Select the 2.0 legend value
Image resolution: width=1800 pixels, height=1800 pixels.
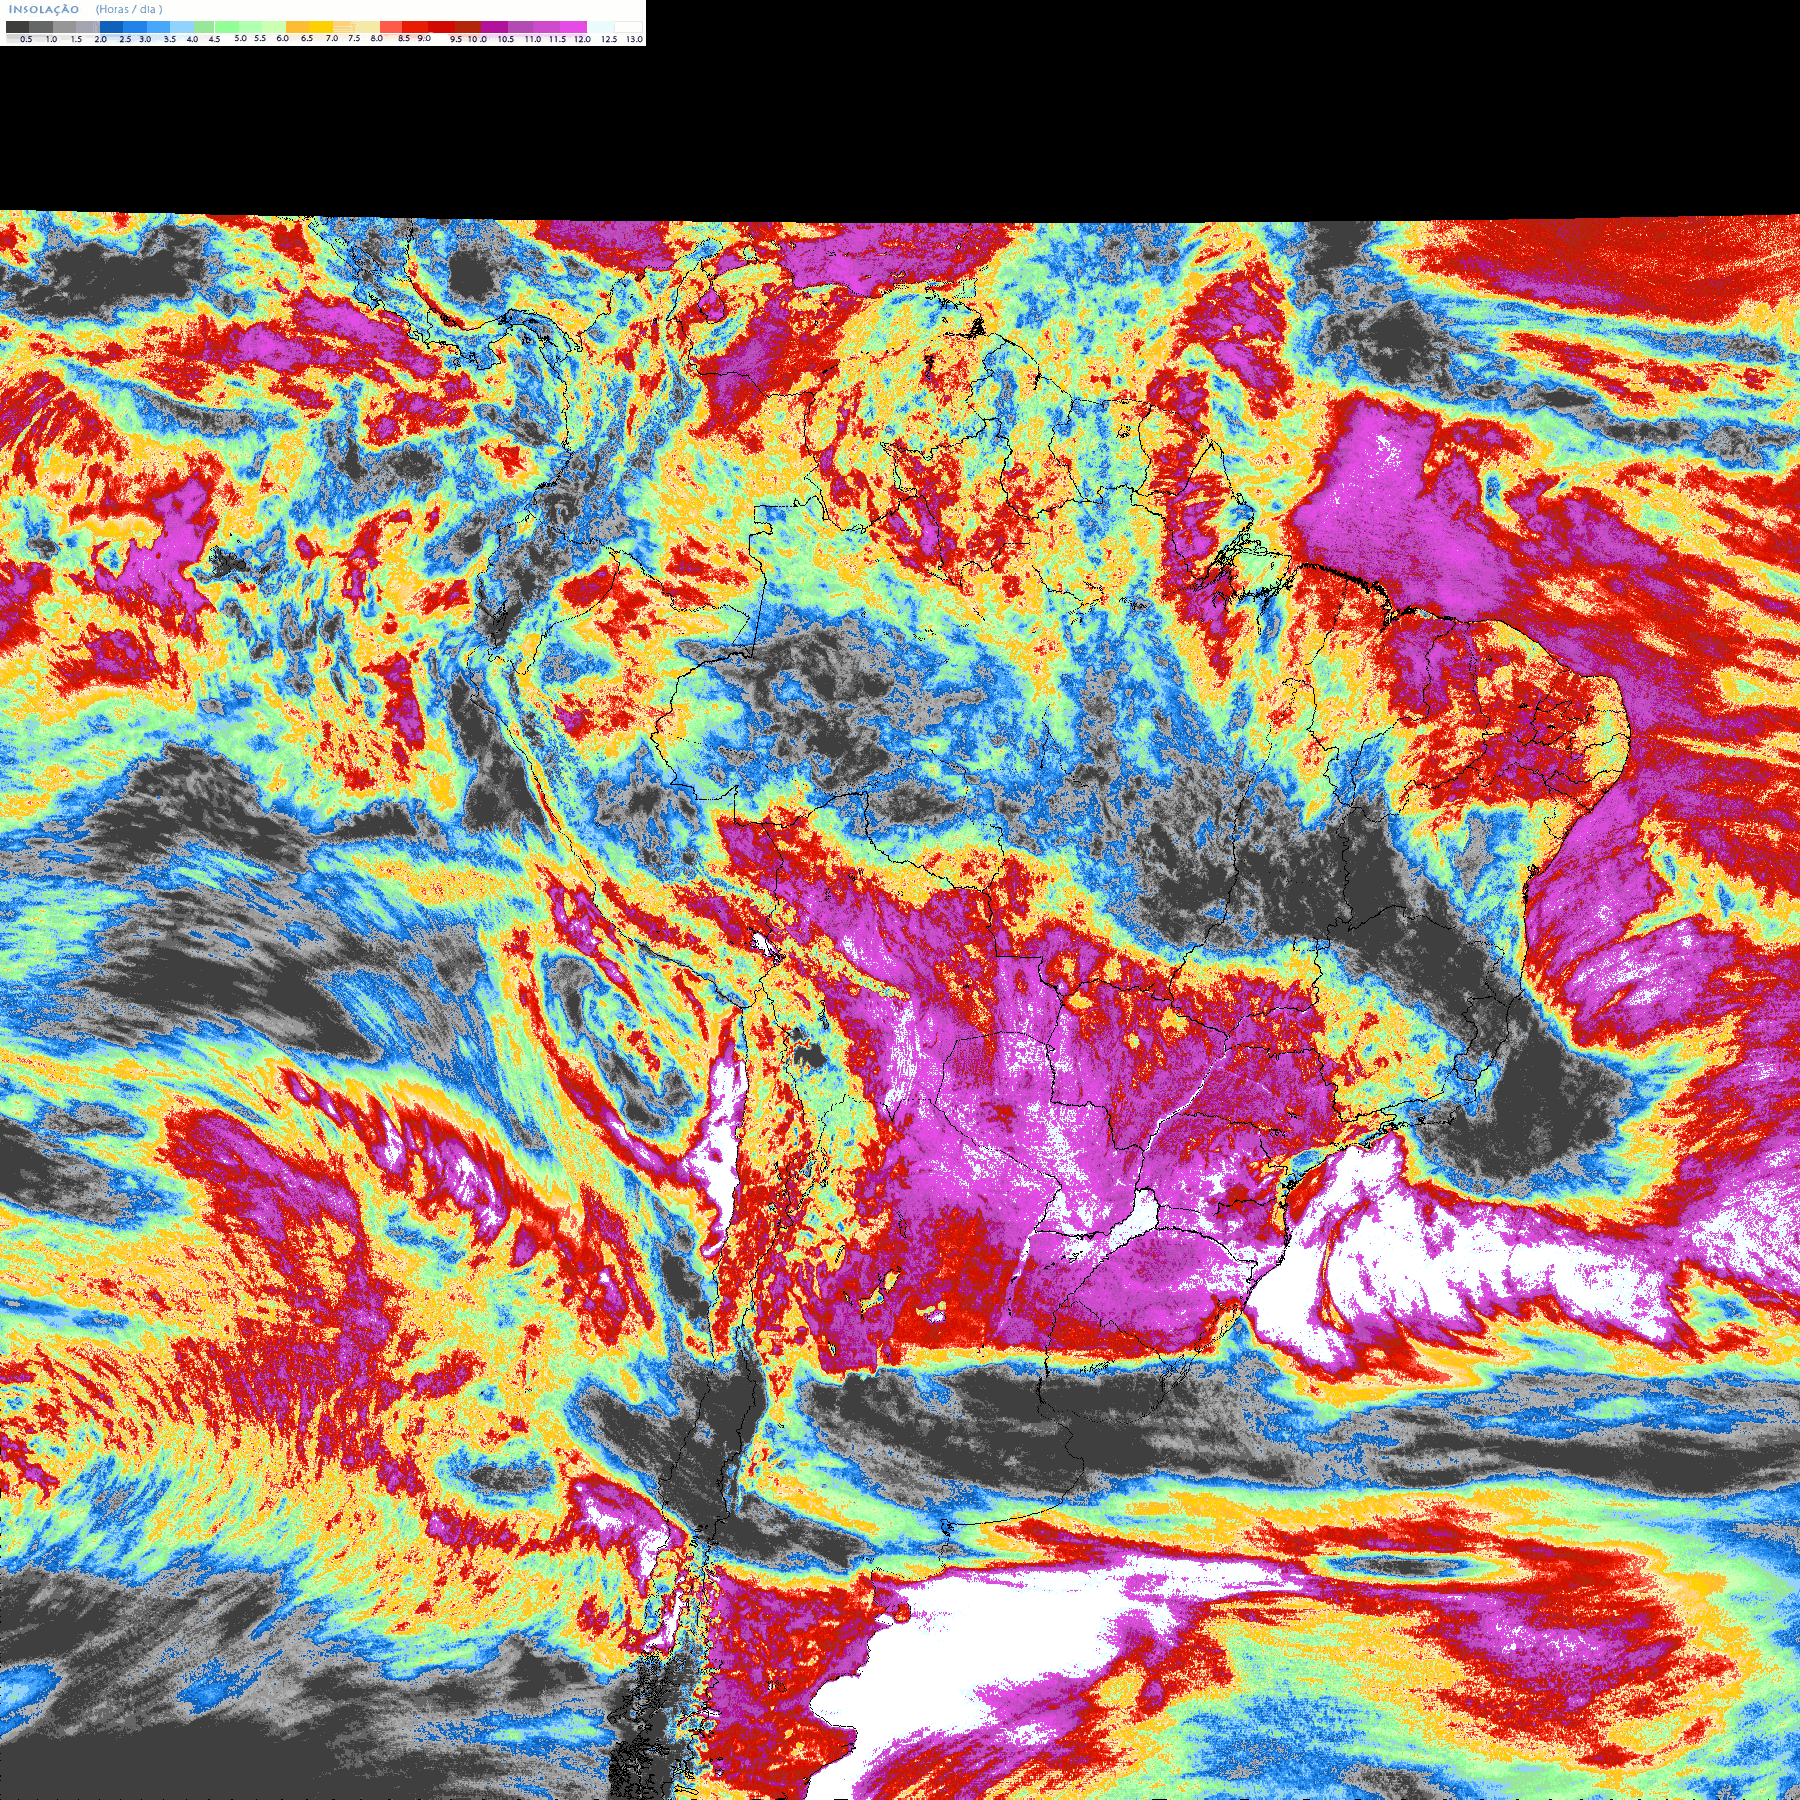click(101, 39)
